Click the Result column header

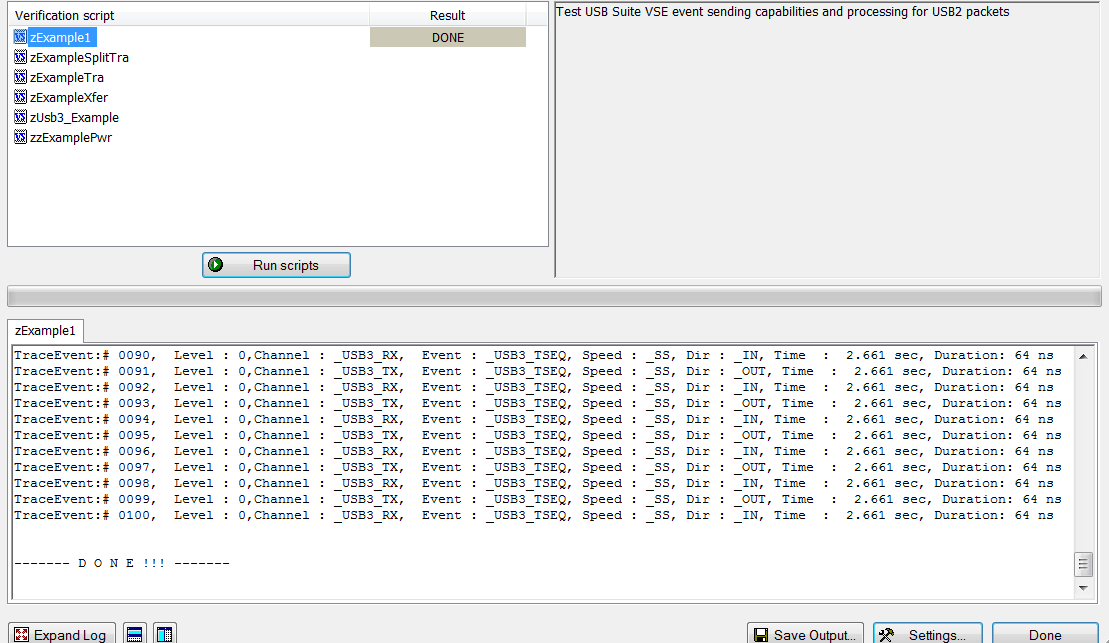(x=447, y=15)
